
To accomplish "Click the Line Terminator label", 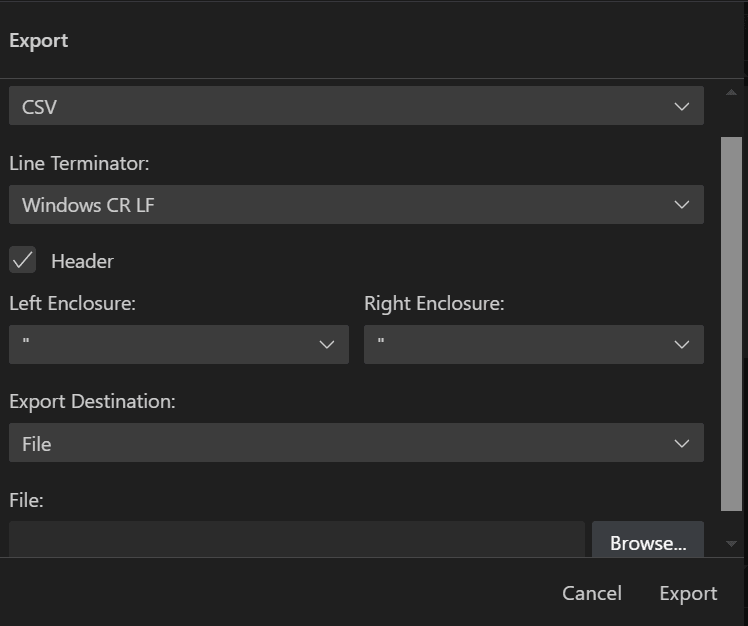I will (x=79, y=163).
